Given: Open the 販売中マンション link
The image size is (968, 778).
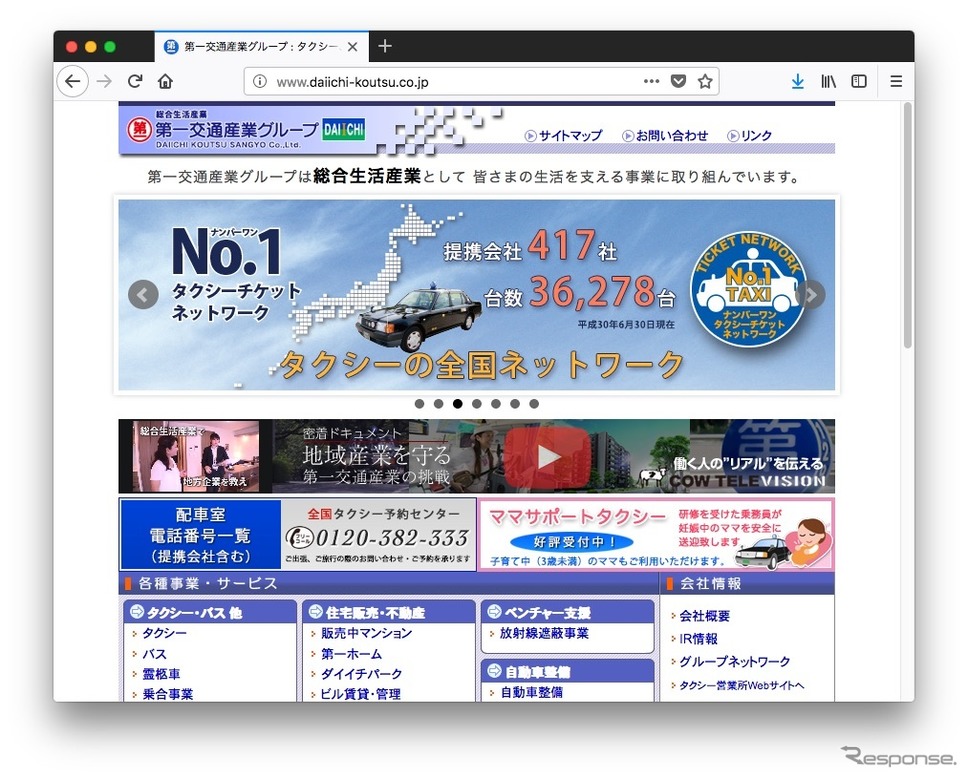Looking at the screenshot, I should coord(366,633).
